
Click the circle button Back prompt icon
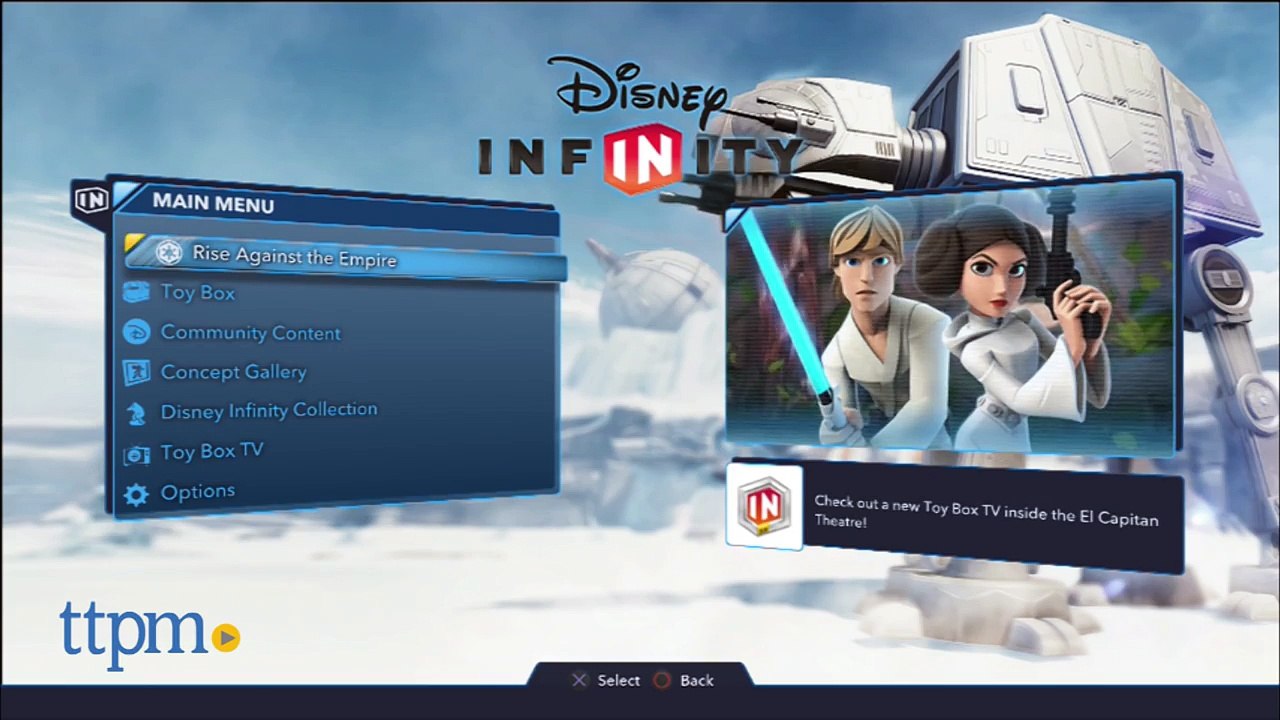tap(662, 680)
